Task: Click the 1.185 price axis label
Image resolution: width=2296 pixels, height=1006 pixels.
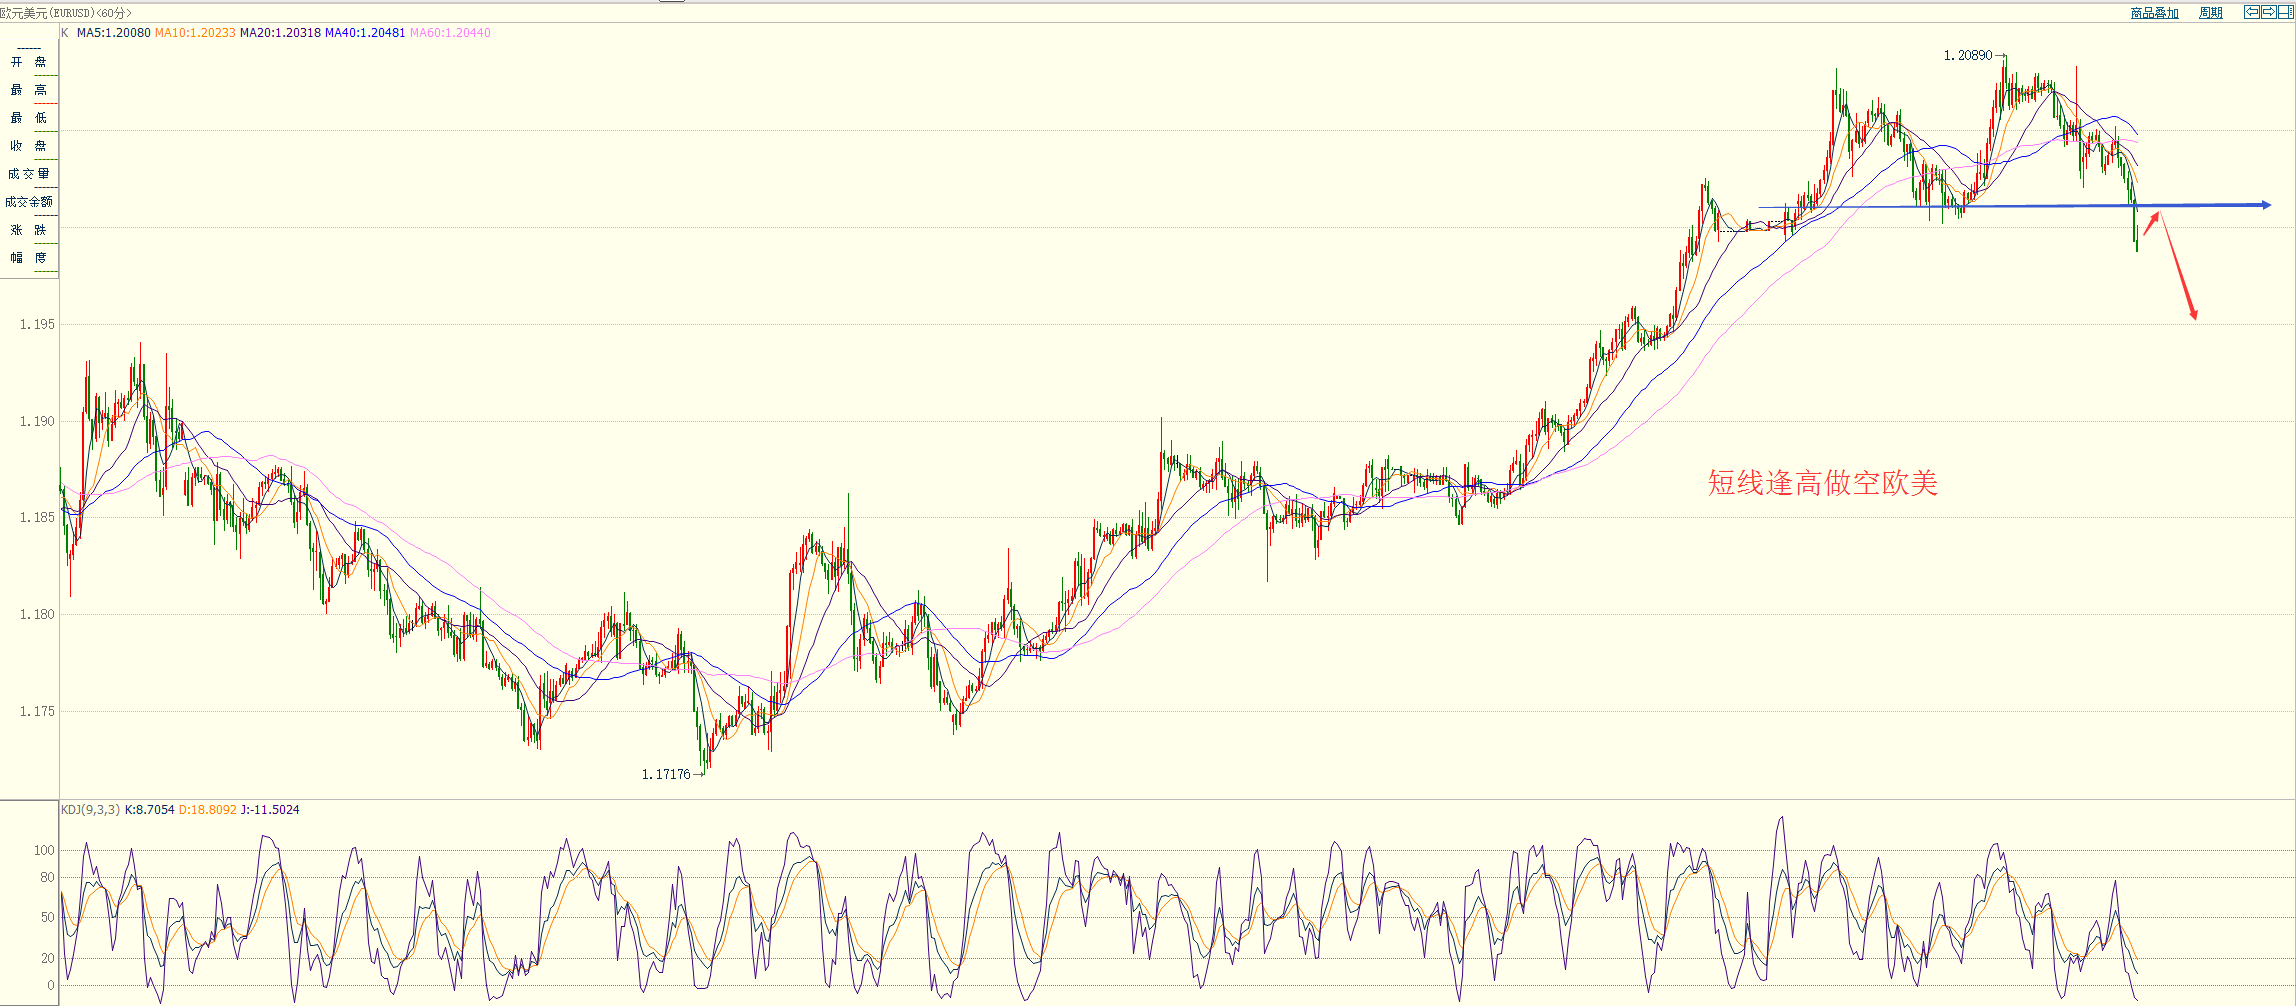Action: 37,518
